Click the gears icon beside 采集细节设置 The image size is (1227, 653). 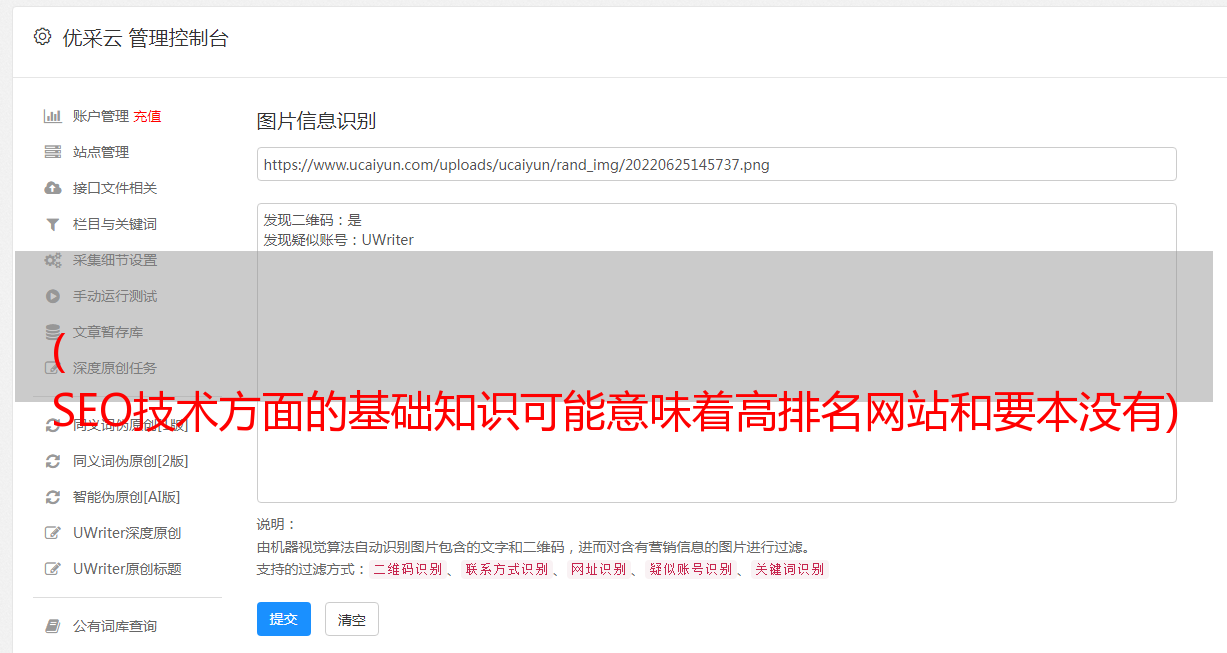[53, 260]
